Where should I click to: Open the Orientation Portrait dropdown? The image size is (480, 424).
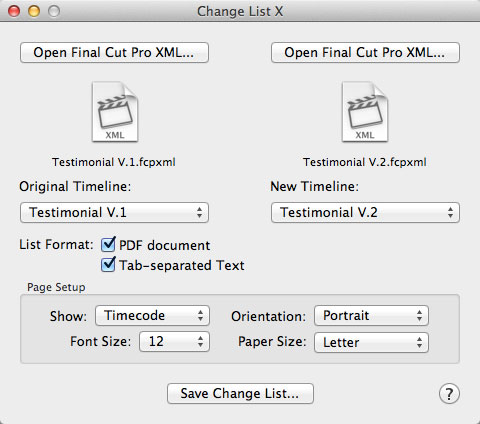click(x=371, y=315)
